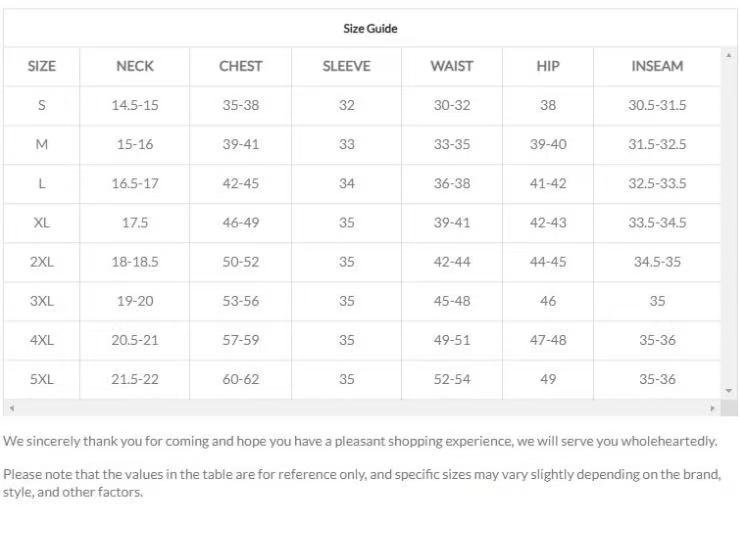Click the vertical scrollbar up arrow

point(728,55)
